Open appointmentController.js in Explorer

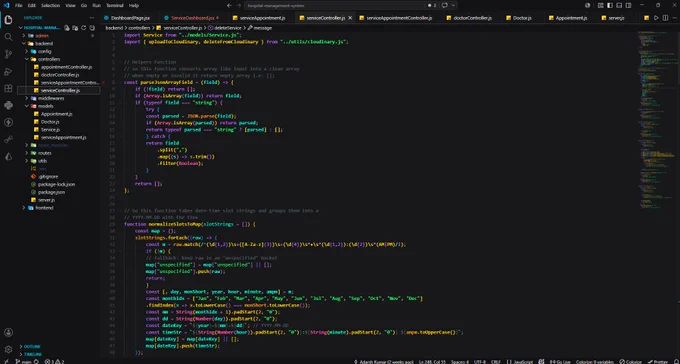[66, 67]
